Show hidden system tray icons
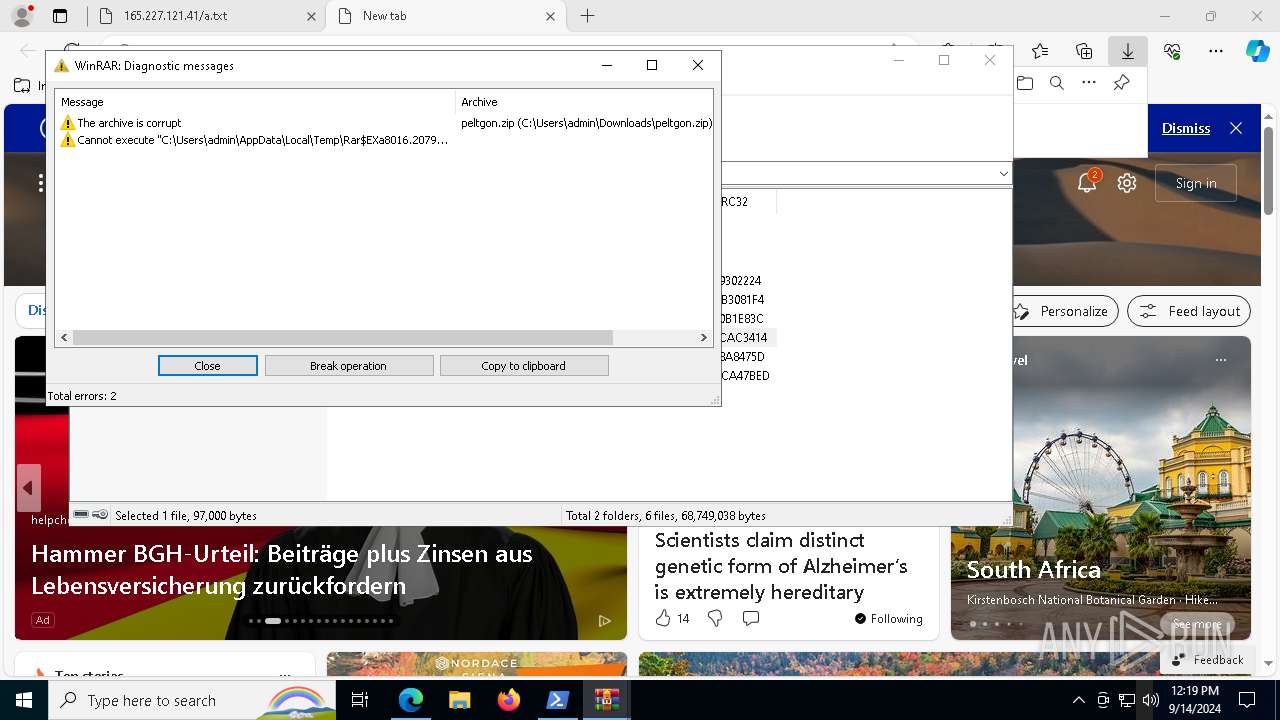This screenshot has width=1280, height=720. (x=1078, y=700)
